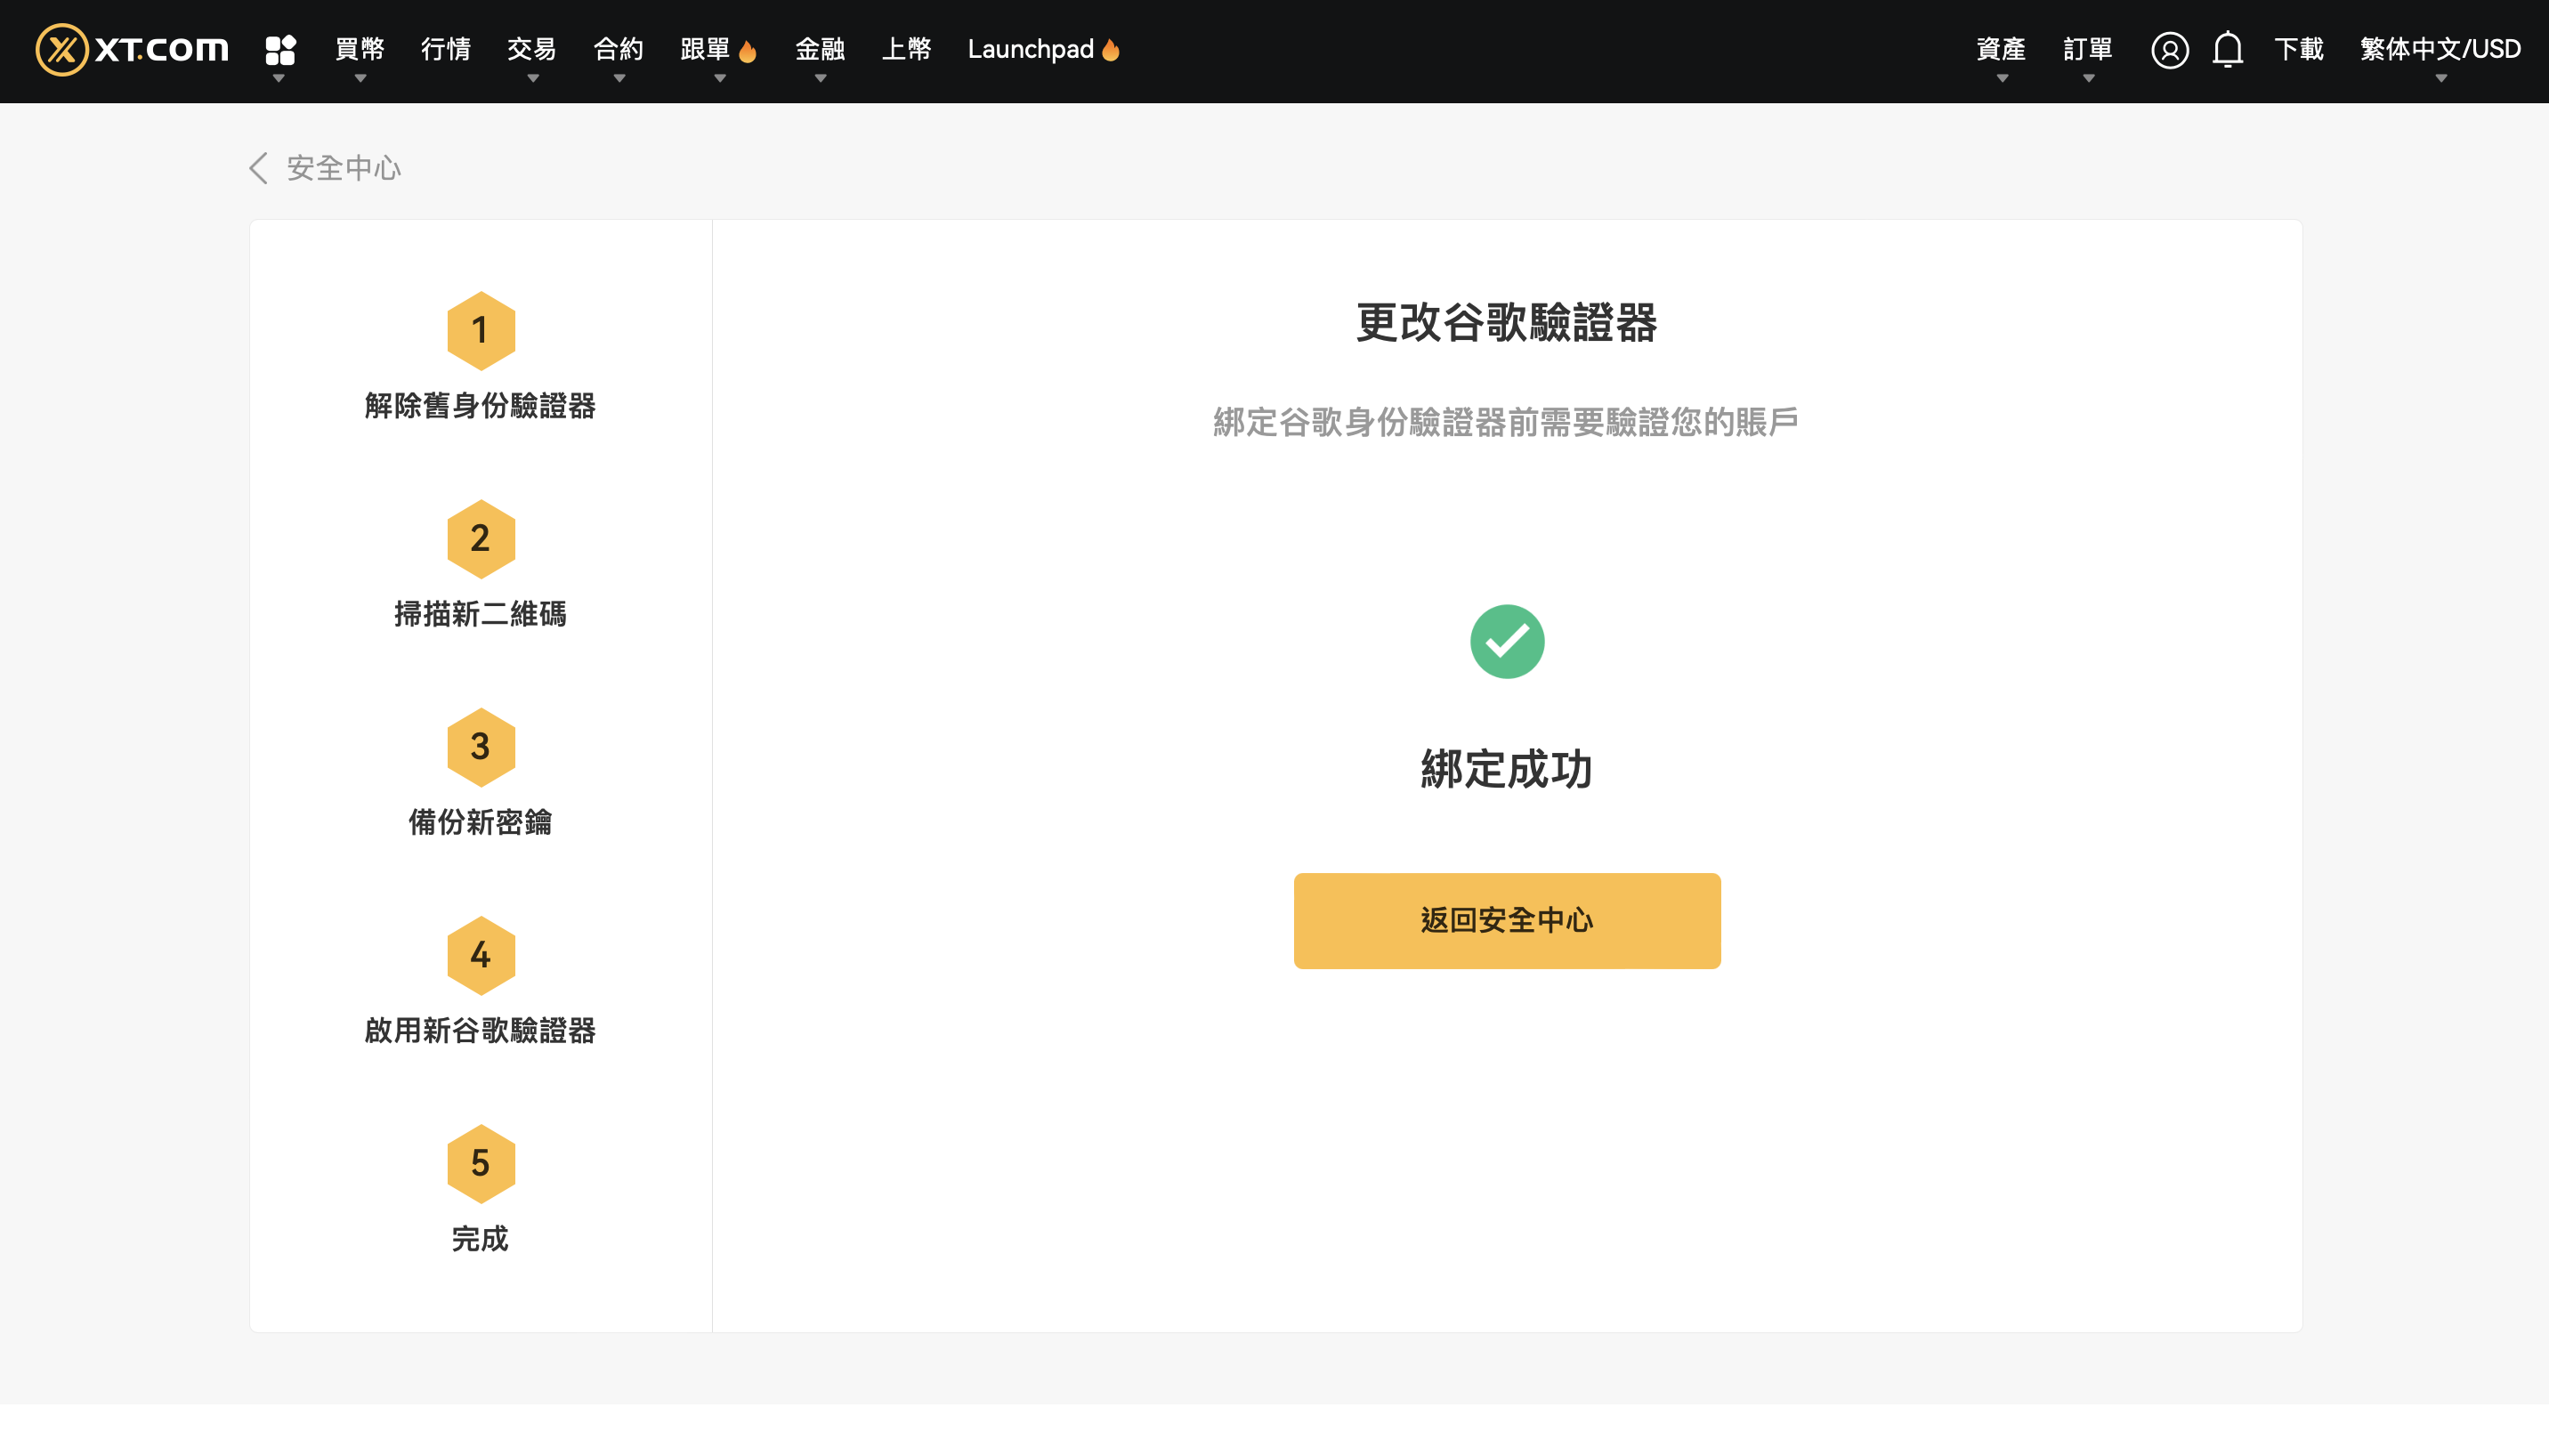Click step 3 hexagon icon
Image resolution: width=2549 pixels, height=1456 pixels.
[x=481, y=747]
